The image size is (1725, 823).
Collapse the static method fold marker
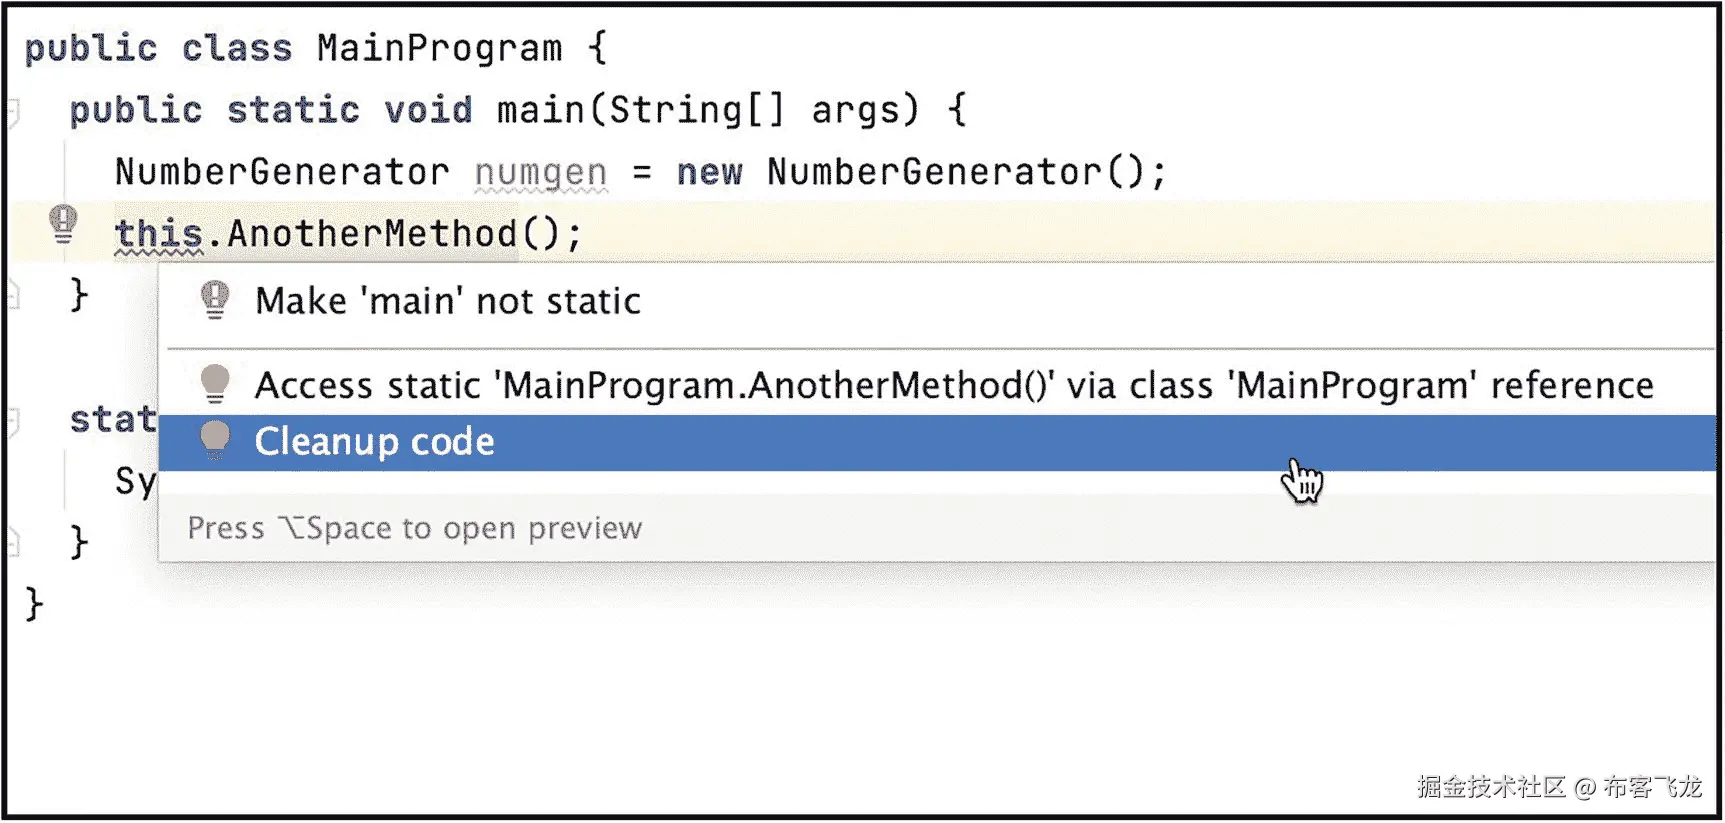pos(12,421)
